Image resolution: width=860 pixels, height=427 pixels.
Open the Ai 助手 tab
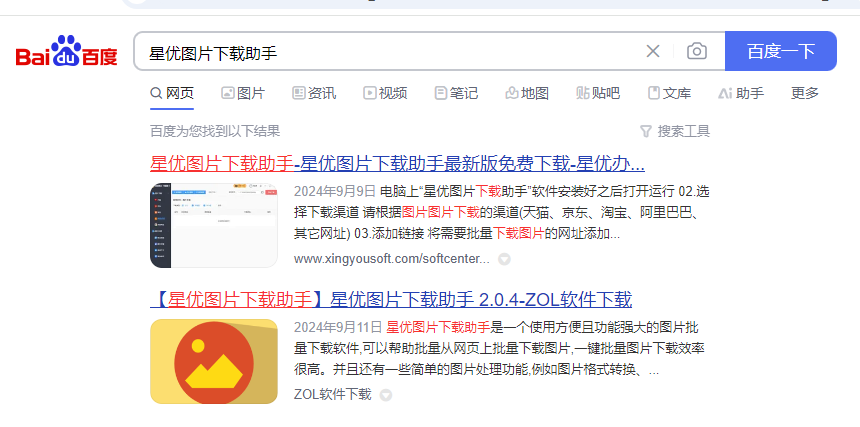point(741,93)
